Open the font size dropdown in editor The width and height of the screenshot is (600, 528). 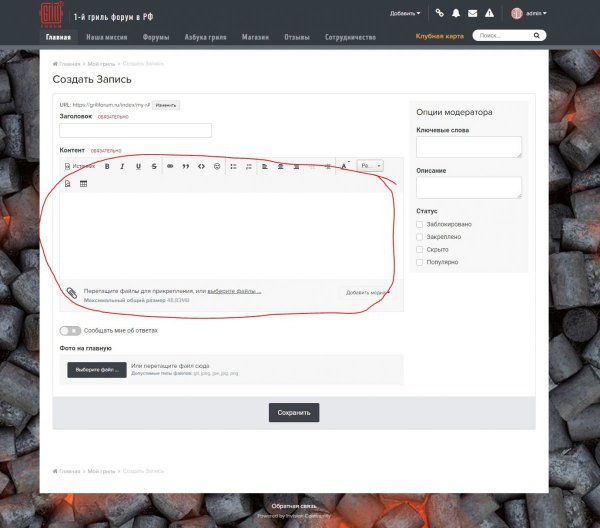point(371,166)
